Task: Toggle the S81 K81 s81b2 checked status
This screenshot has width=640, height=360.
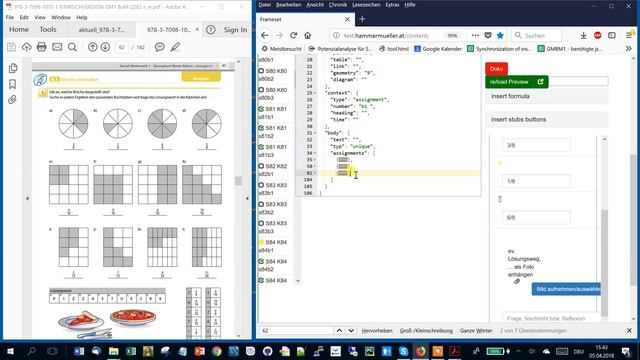Action: 261,128
